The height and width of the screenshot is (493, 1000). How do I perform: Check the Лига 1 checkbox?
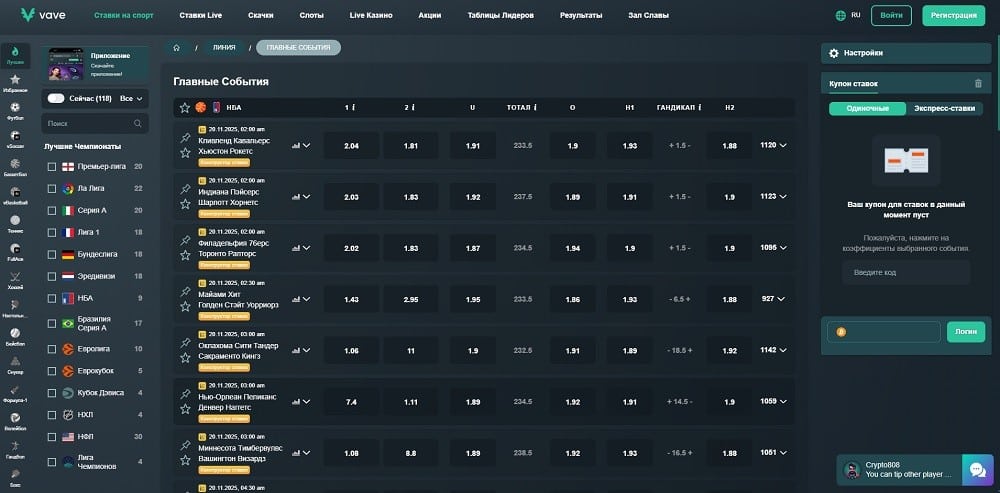52,232
